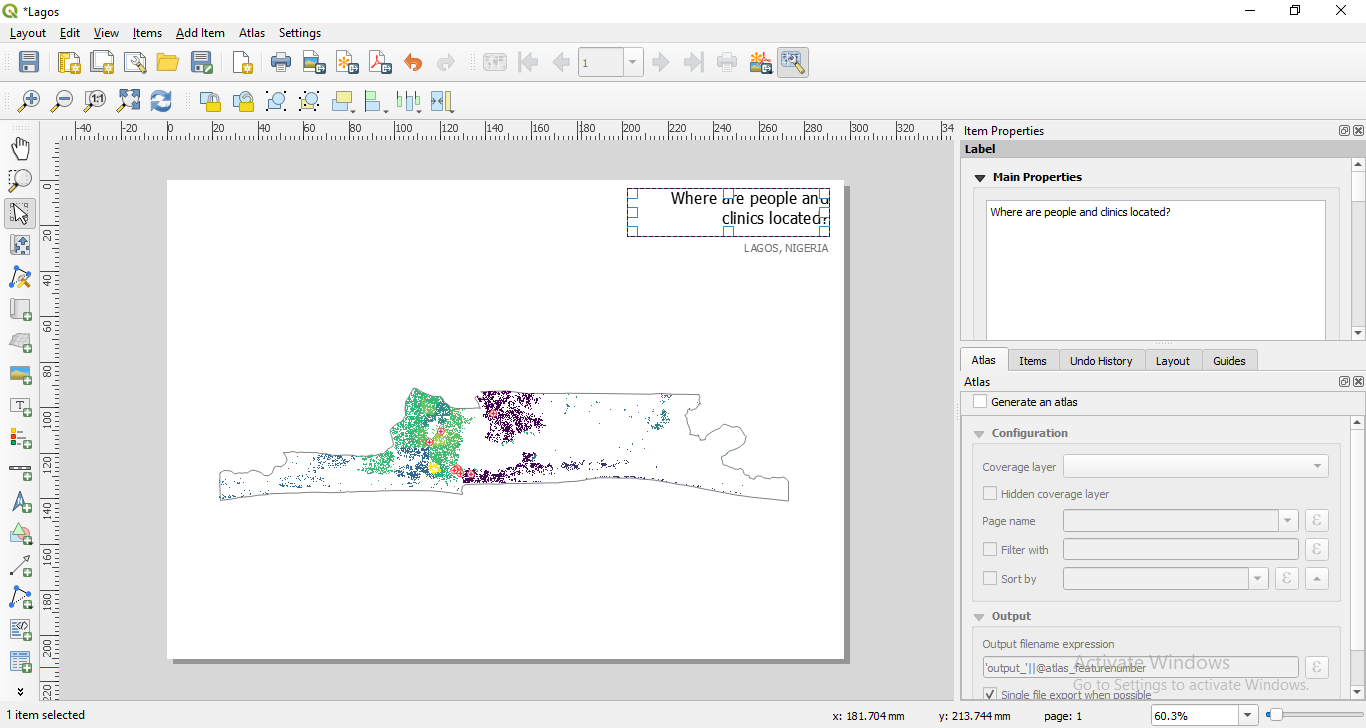1366x728 pixels.
Task: Choose the Add North Arrow tool
Action: tap(20, 502)
